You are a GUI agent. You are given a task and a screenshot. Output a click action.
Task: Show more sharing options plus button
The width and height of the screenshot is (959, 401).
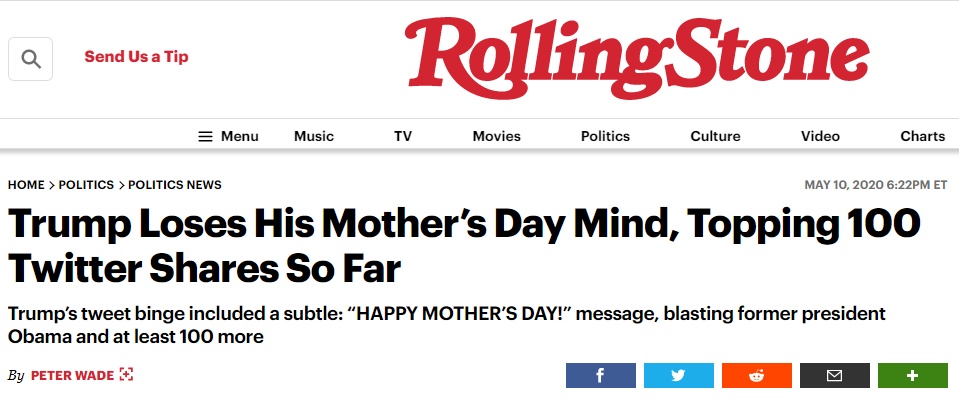pyautogui.click(x=912, y=376)
